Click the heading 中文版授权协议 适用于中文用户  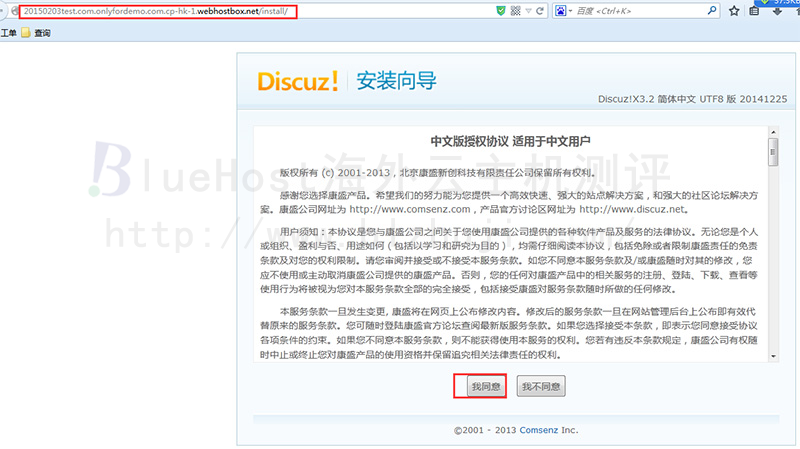click(510, 141)
